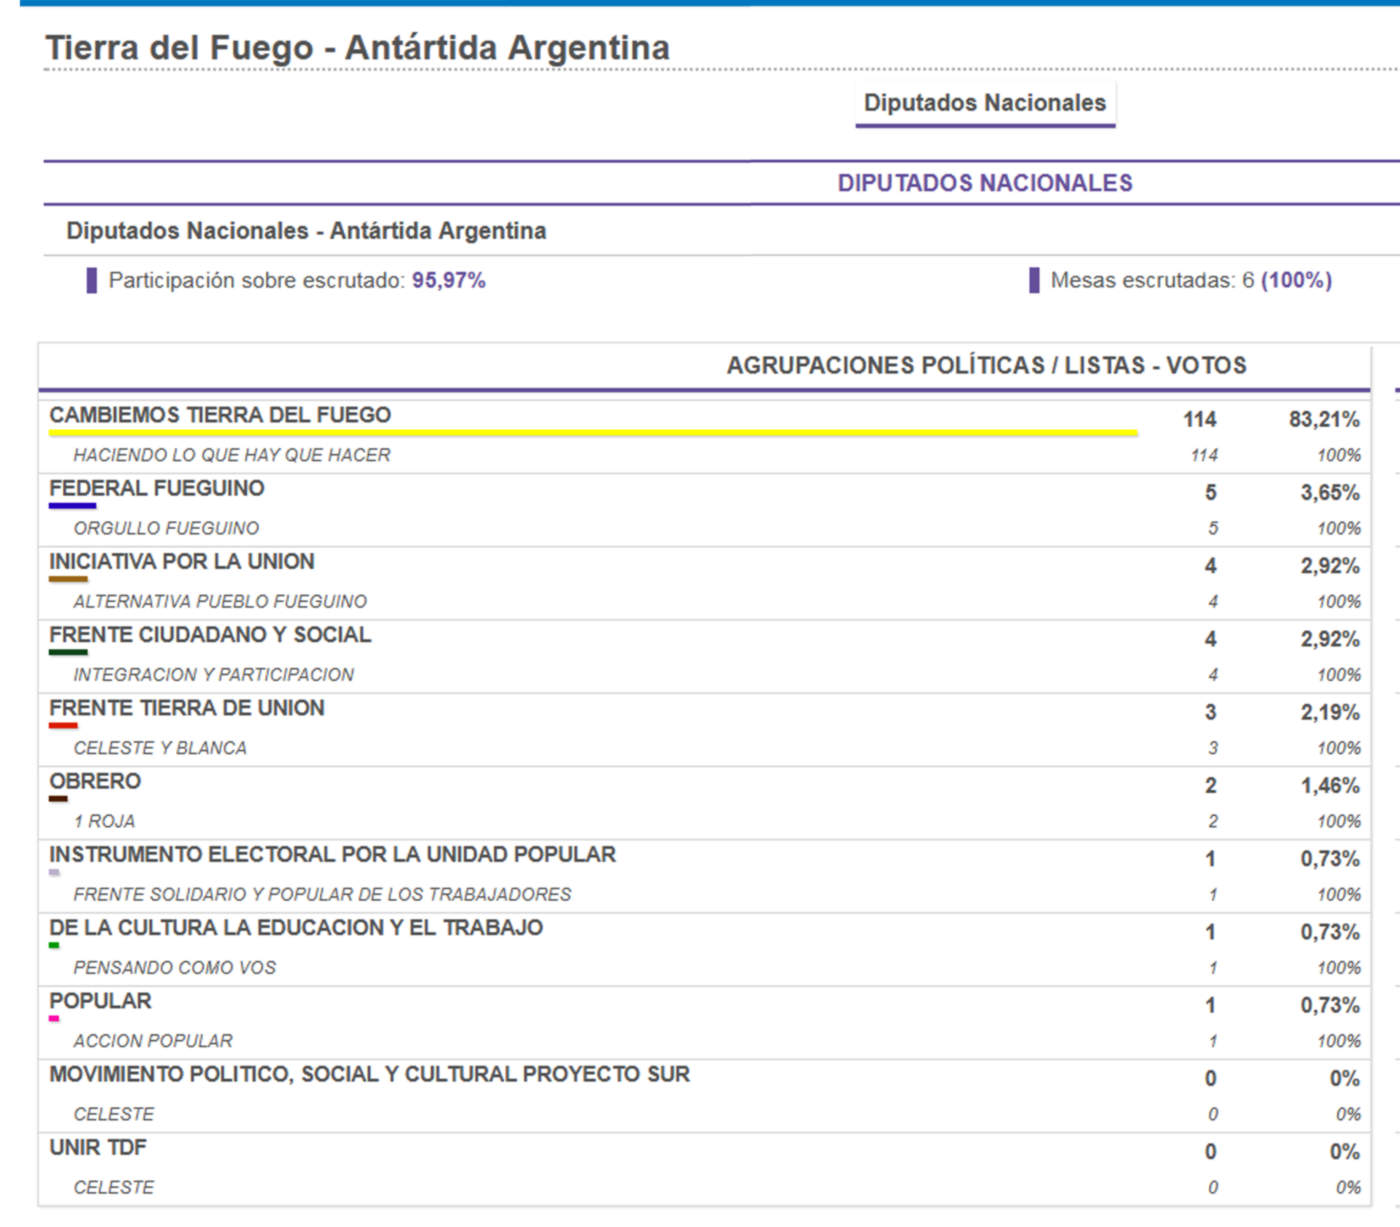Click the yellow Cambiemos vote bar
Screen dimensions: 1400x1227
tap(593, 433)
